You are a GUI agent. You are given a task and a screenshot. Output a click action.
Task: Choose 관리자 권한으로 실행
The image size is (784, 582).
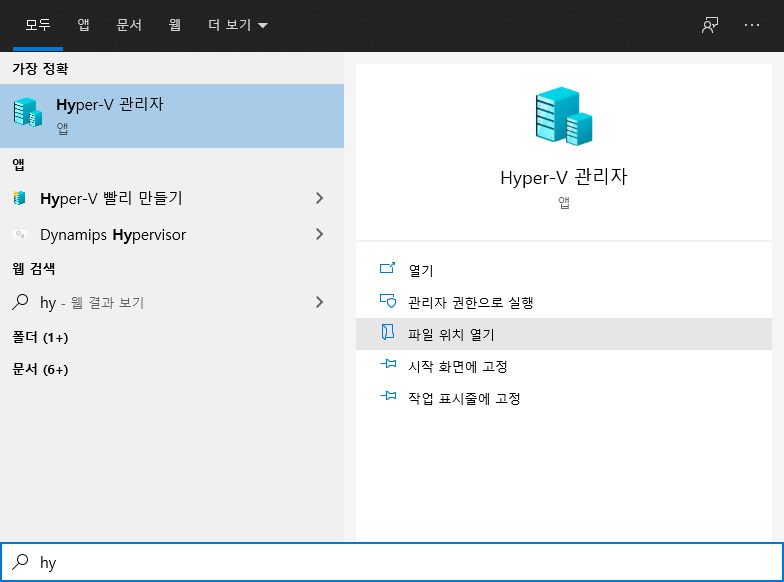[564, 302]
